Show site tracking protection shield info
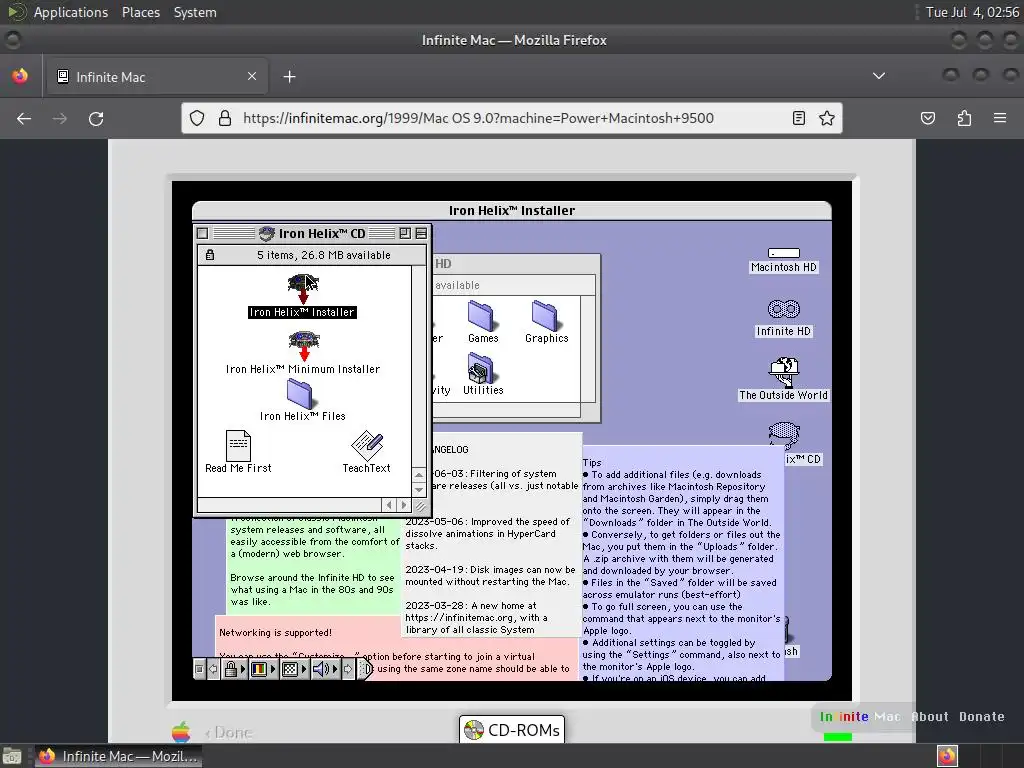Image resolution: width=1024 pixels, height=768 pixels. pyautogui.click(x=197, y=118)
